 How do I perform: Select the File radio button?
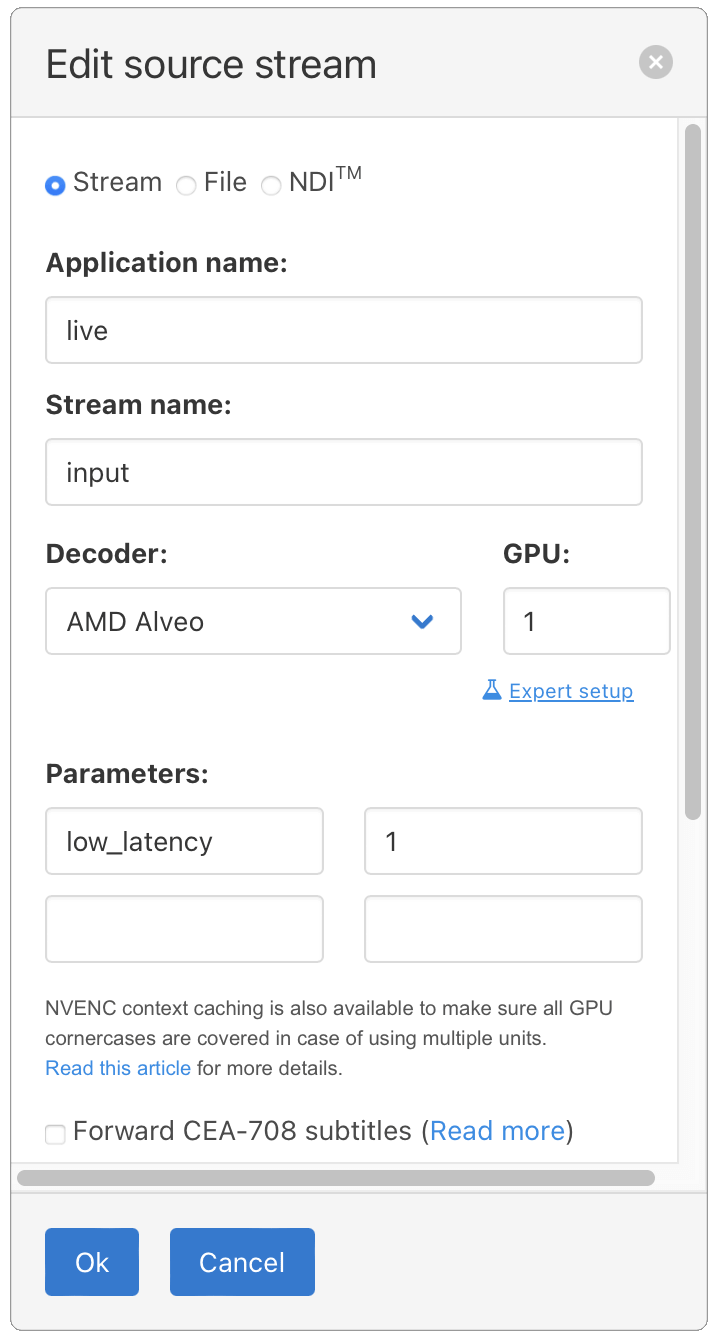pyautogui.click(x=186, y=185)
